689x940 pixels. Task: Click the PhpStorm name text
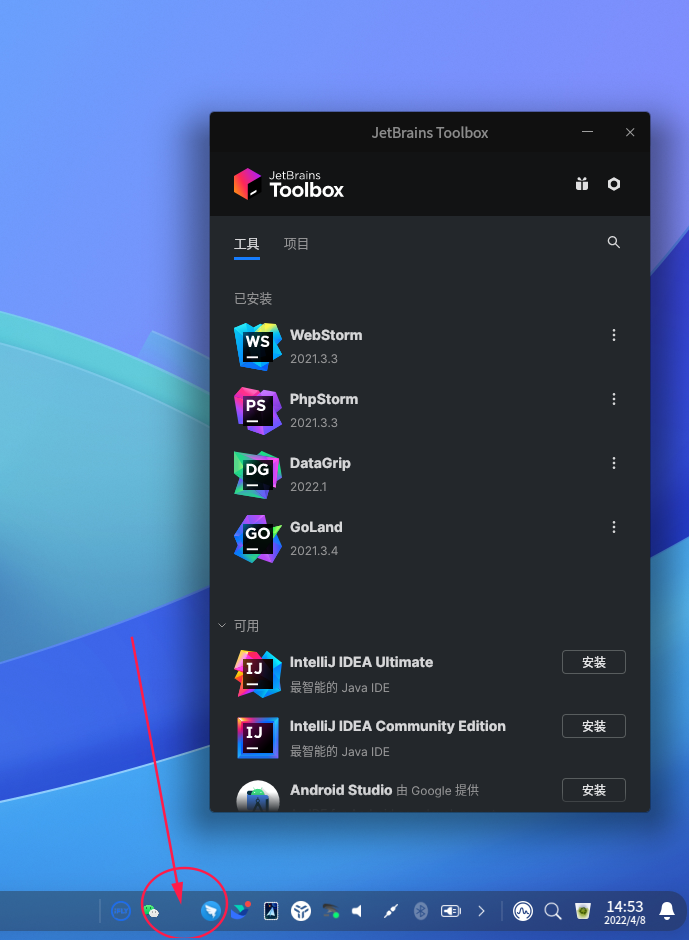pyautogui.click(x=324, y=399)
